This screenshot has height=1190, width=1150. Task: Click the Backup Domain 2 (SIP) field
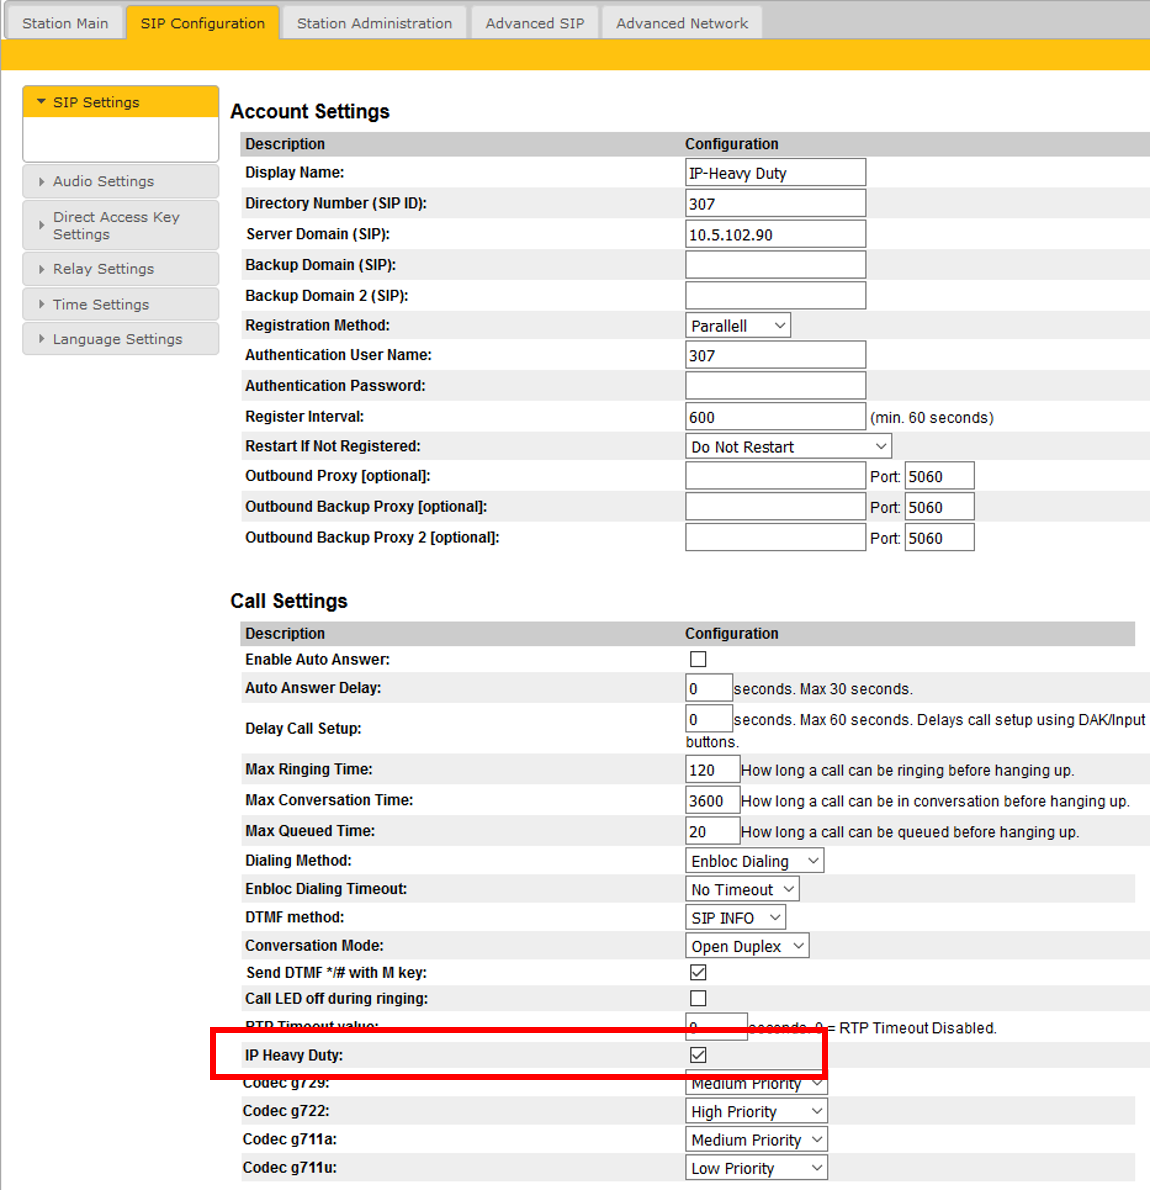point(775,295)
